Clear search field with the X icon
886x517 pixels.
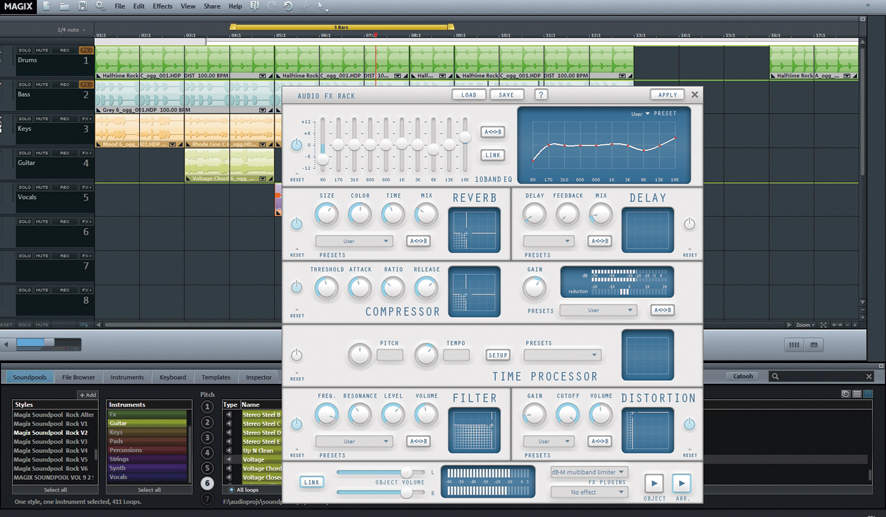869,376
